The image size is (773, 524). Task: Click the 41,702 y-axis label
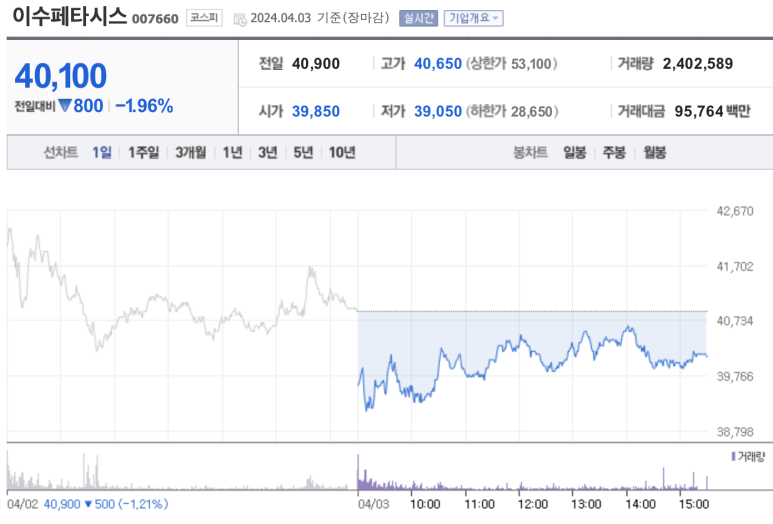coord(735,267)
